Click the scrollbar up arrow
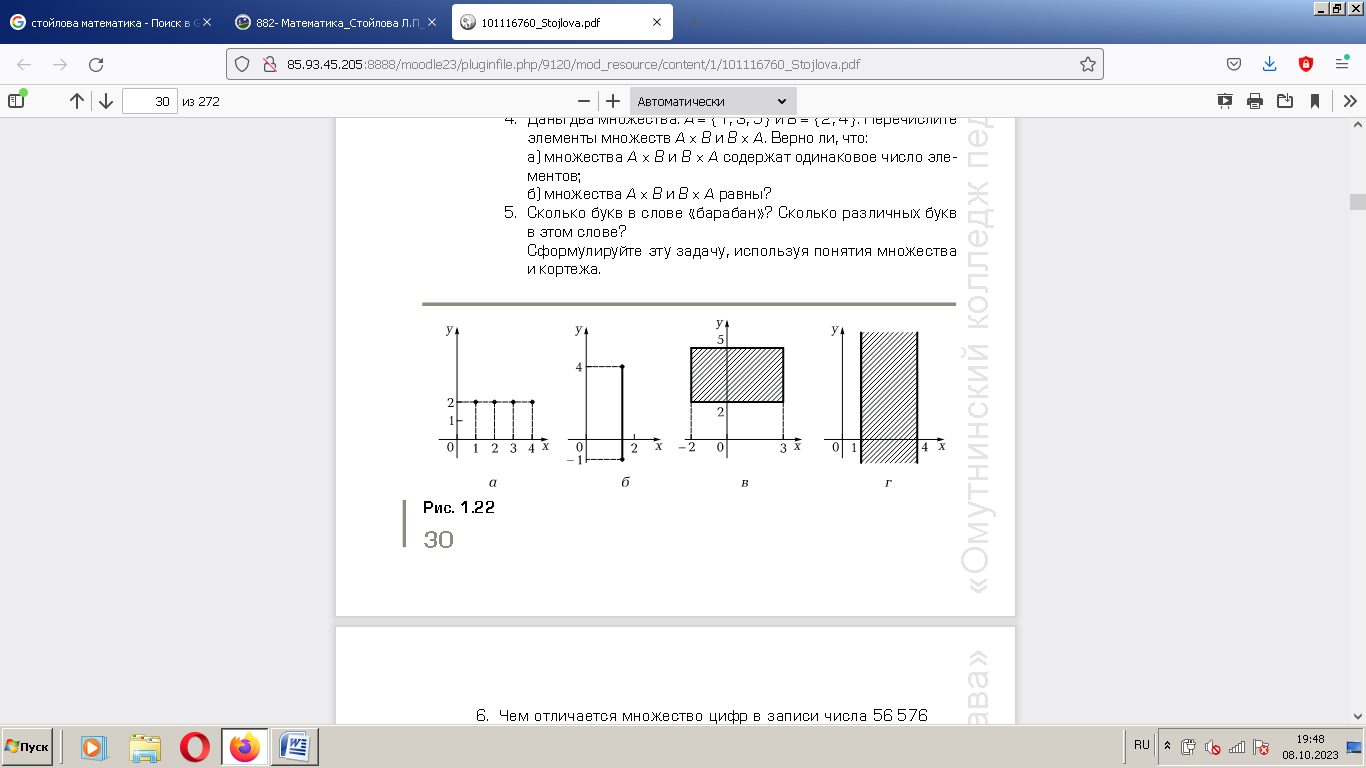Screen dimensions: 1366x768 [1357, 124]
